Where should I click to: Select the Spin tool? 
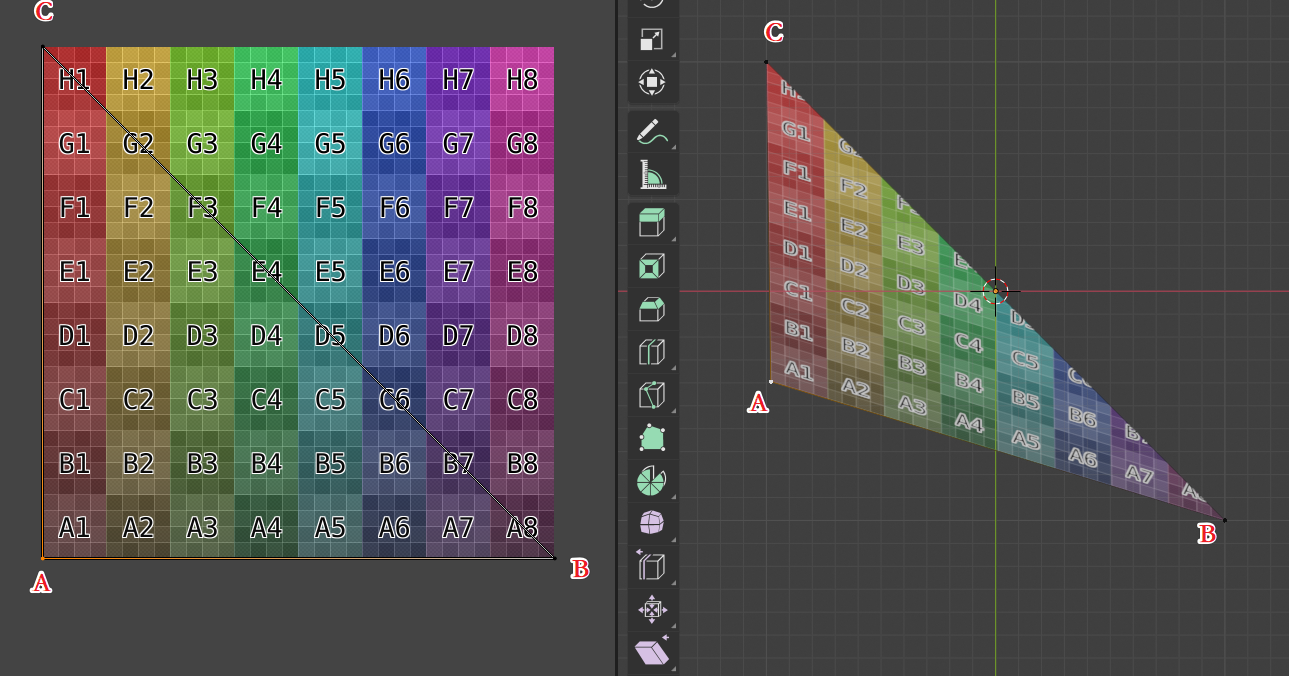(652, 481)
